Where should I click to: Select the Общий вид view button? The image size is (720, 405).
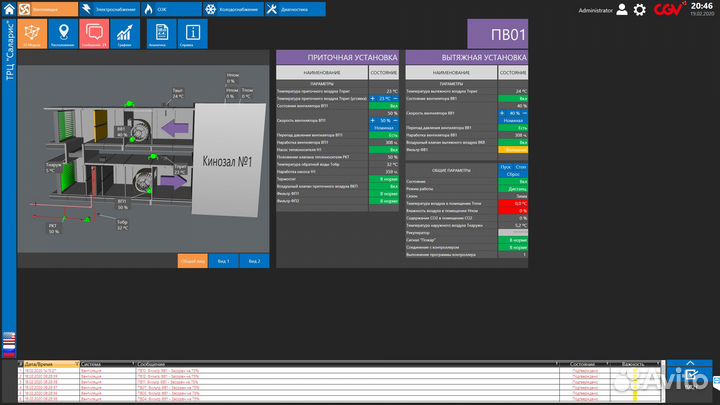pyautogui.click(x=192, y=261)
